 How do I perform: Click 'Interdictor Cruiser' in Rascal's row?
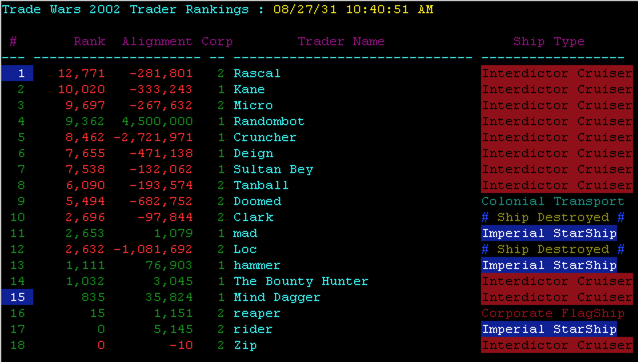557,73
